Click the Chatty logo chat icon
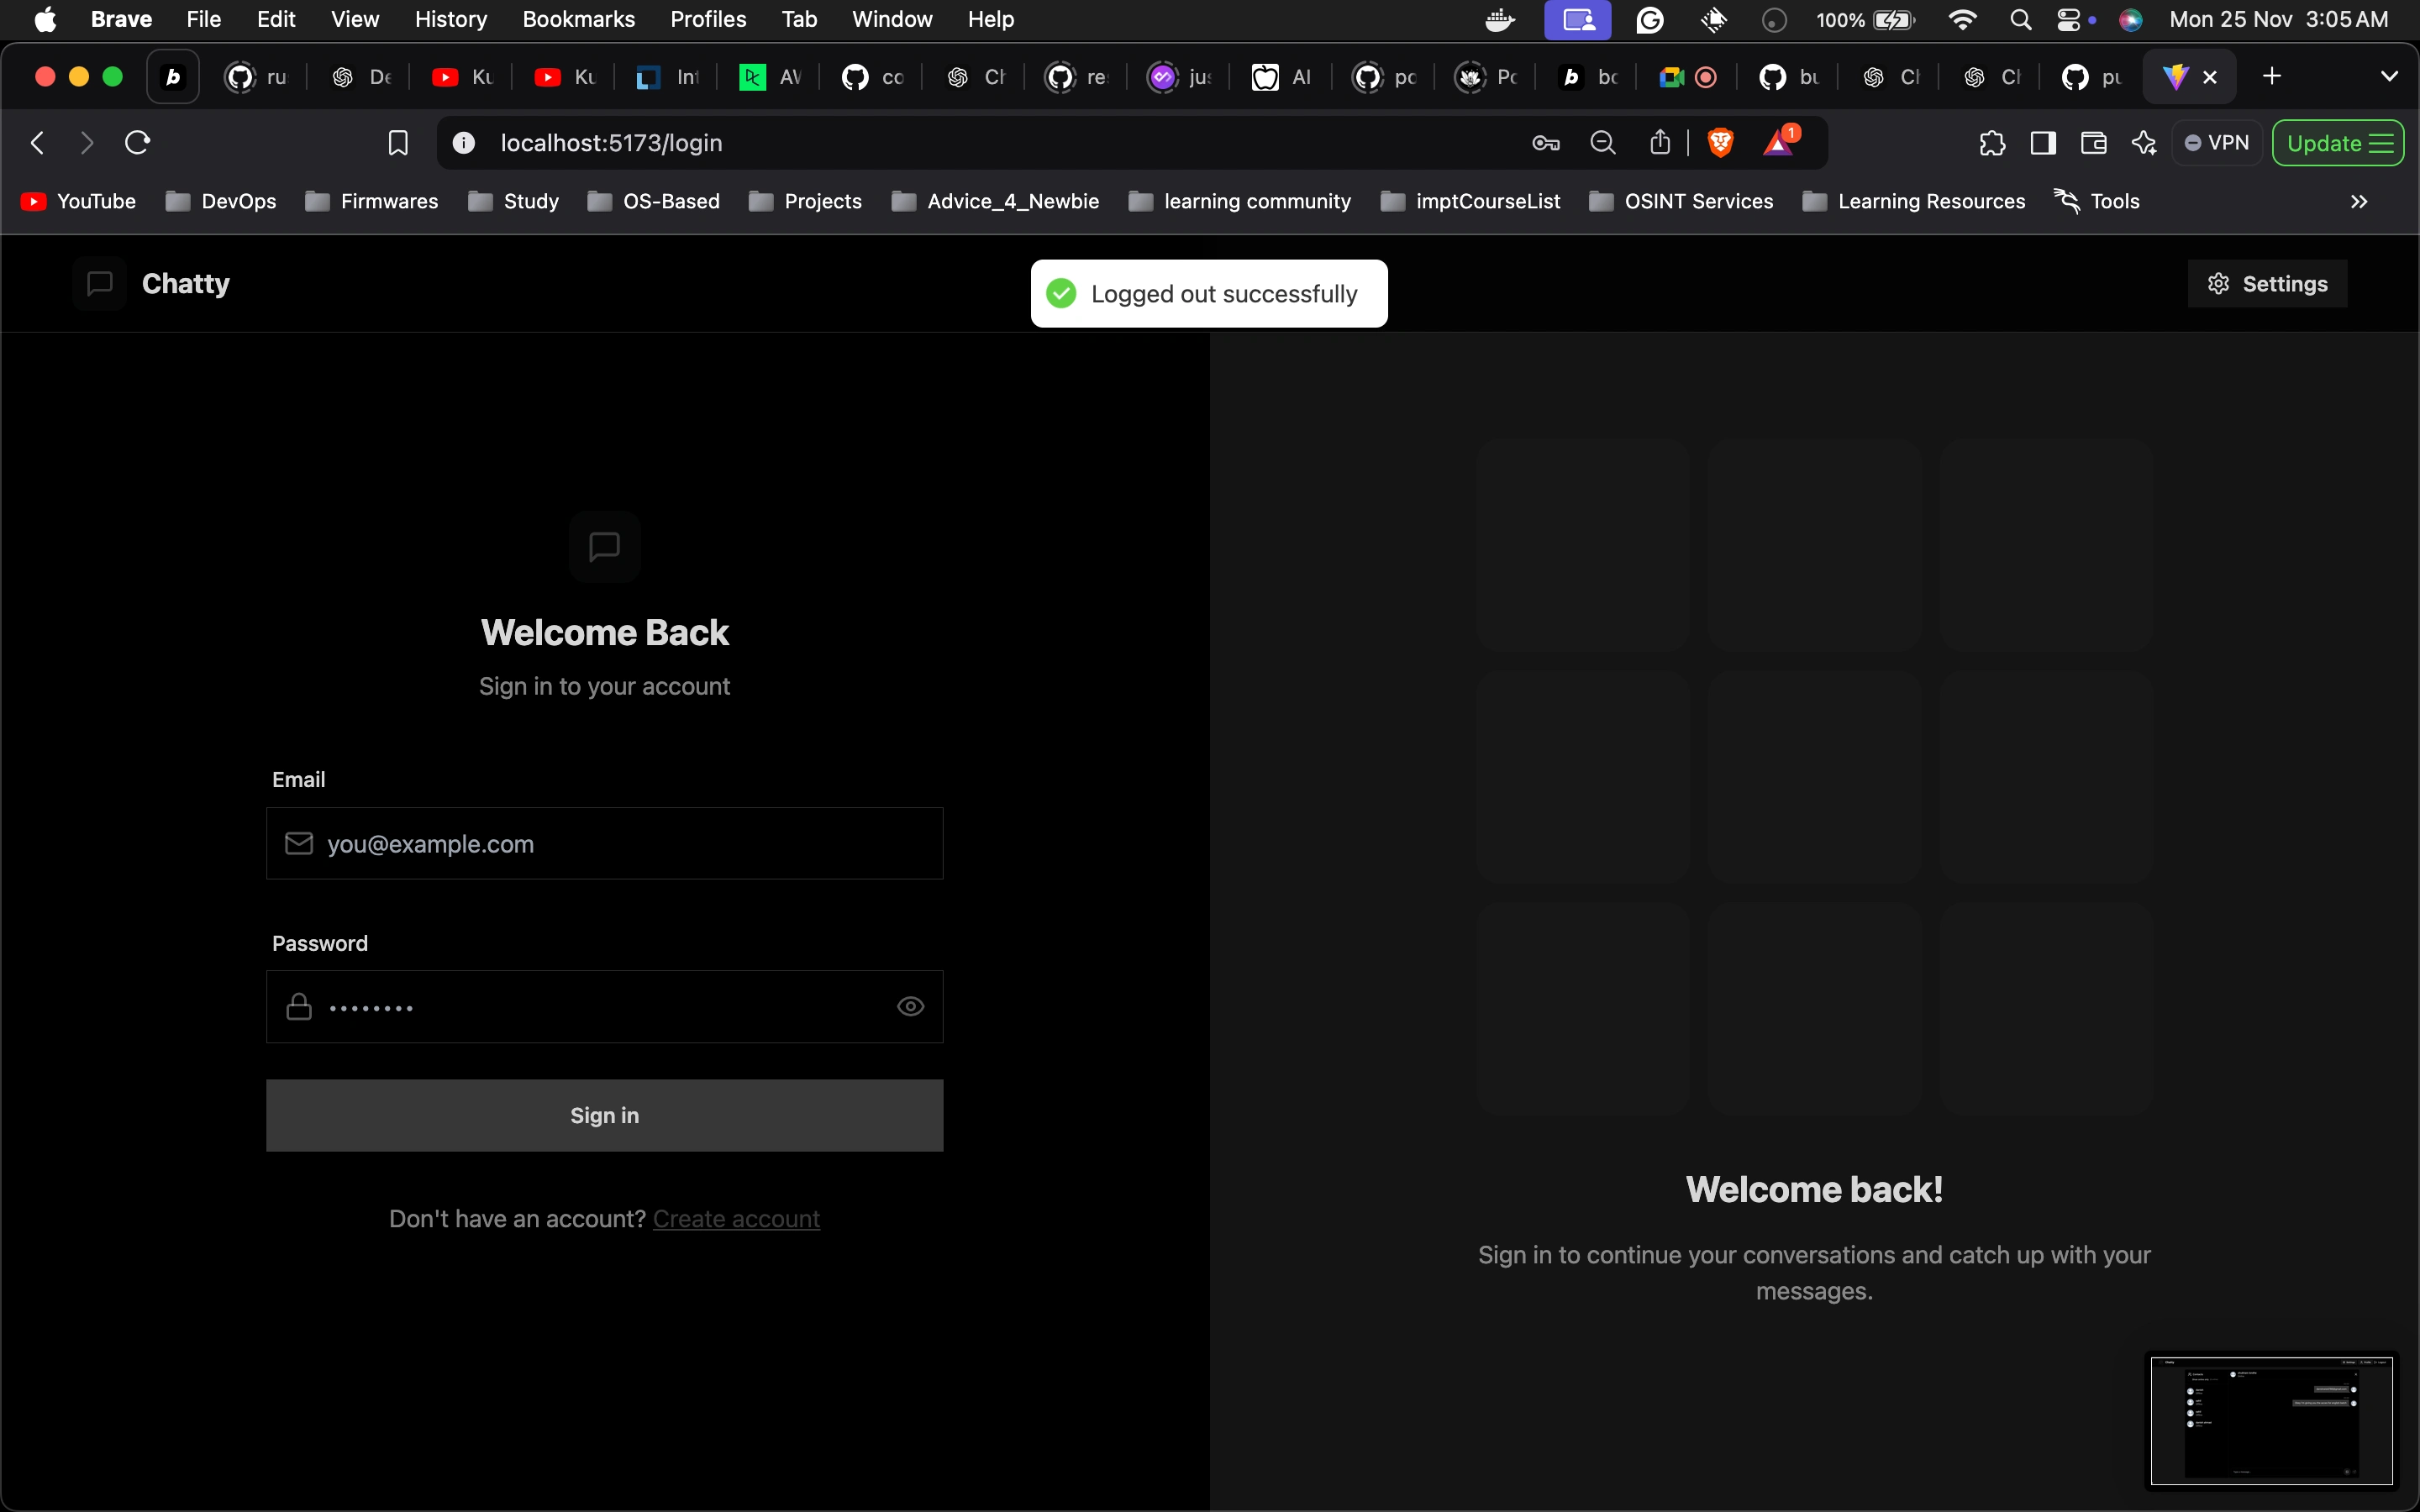 99,284
